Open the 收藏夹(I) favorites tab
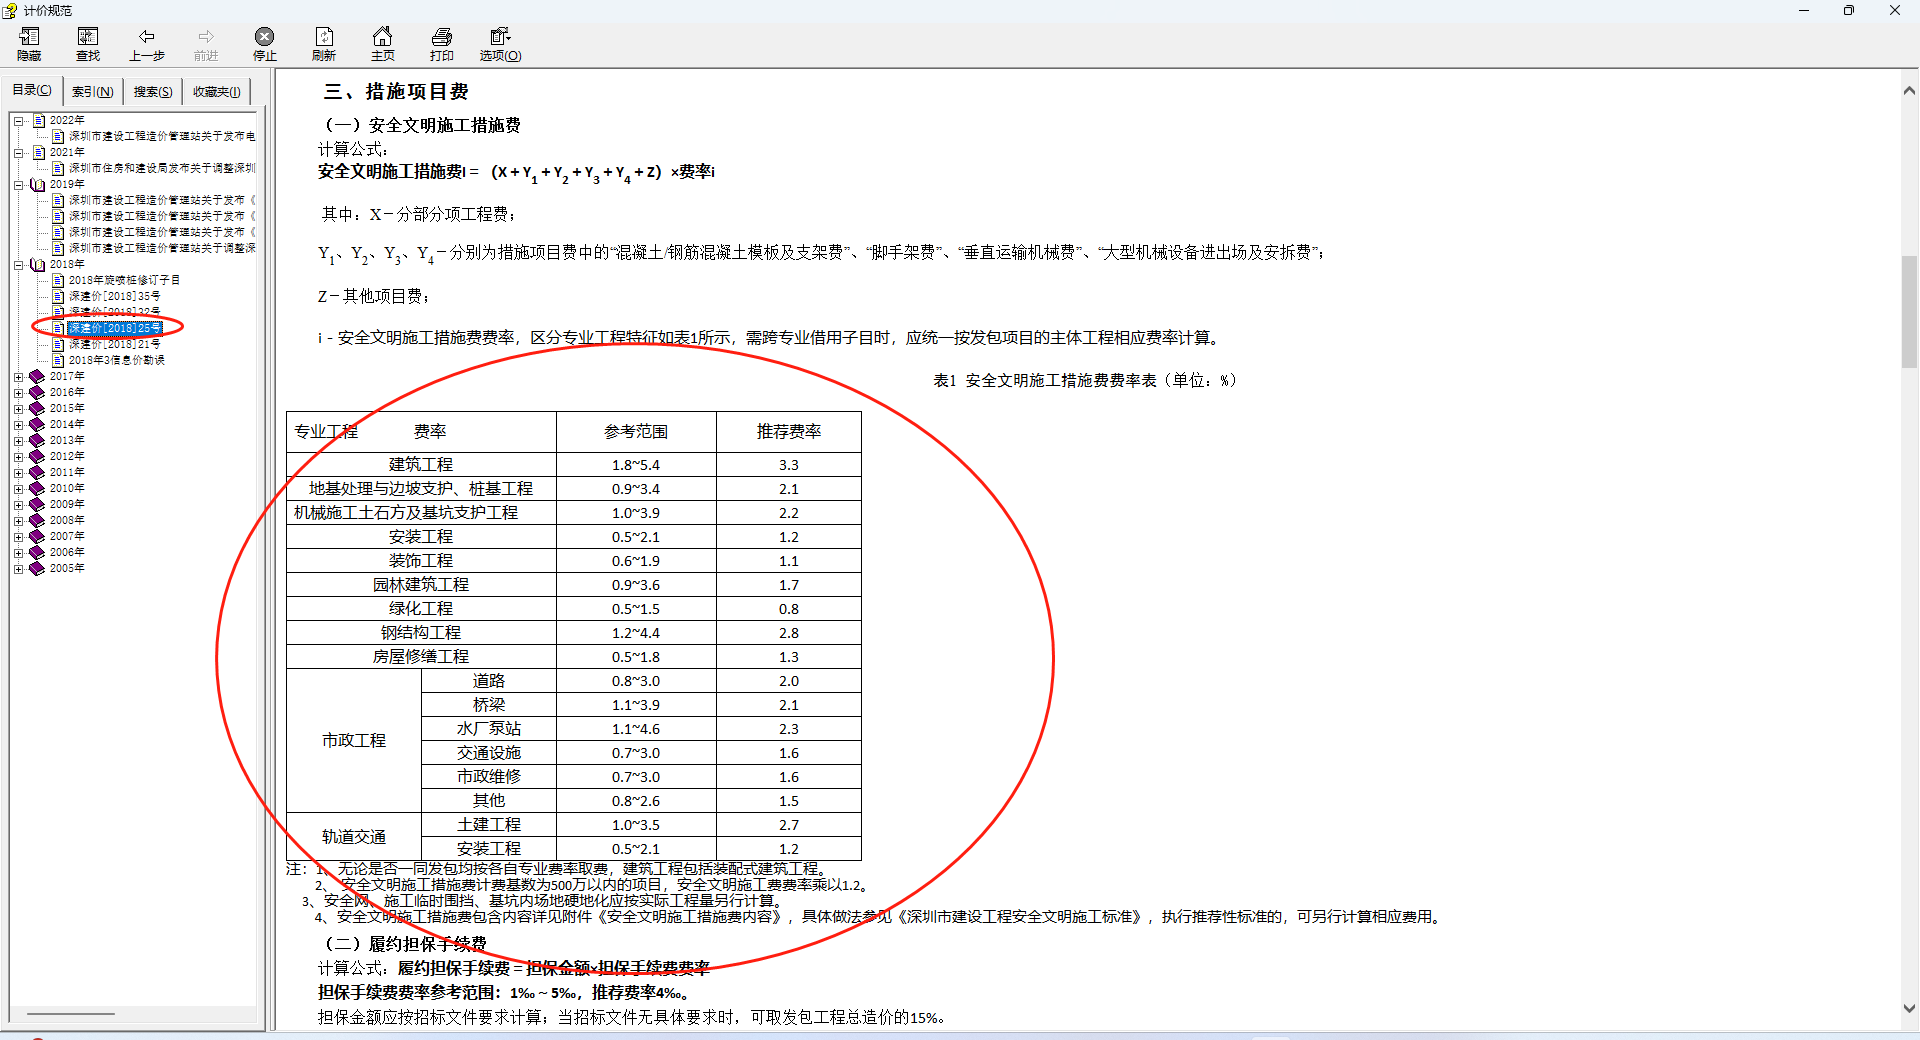Screen dimensions: 1920x1040 pos(217,92)
